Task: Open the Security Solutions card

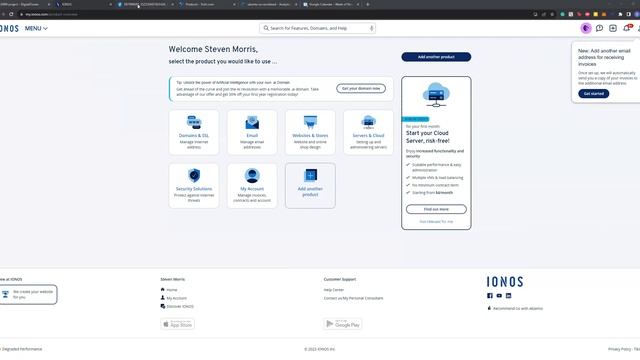Action: (194, 186)
